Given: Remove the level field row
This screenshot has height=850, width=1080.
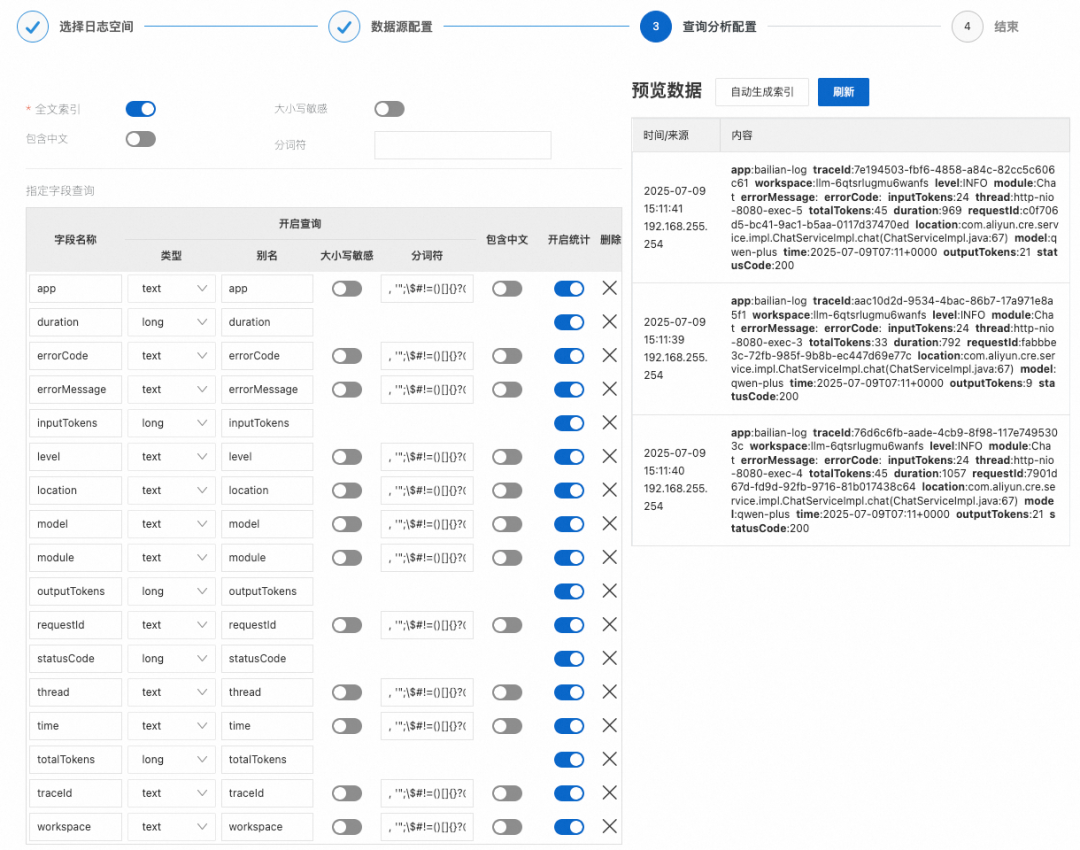Looking at the screenshot, I should [608, 457].
